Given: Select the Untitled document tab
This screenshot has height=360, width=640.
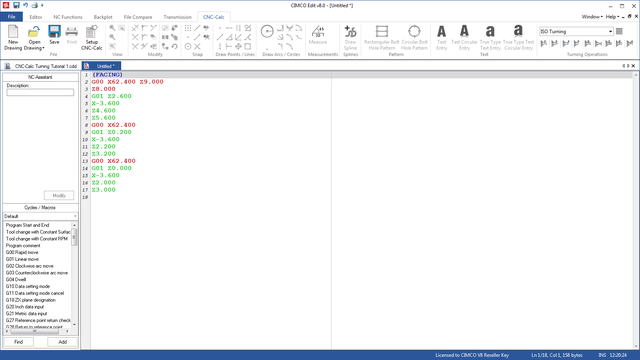Looking at the screenshot, I should pyautogui.click(x=101, y=66).
